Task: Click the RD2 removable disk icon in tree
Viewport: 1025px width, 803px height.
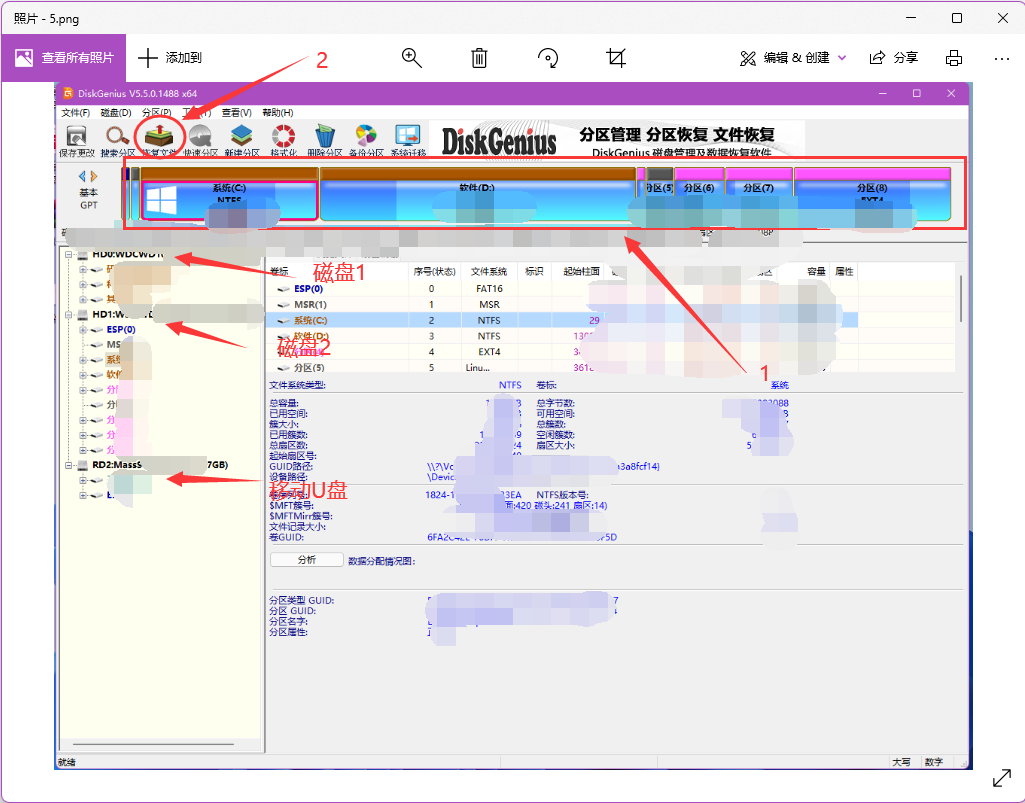Action: (x=83, y=465)
